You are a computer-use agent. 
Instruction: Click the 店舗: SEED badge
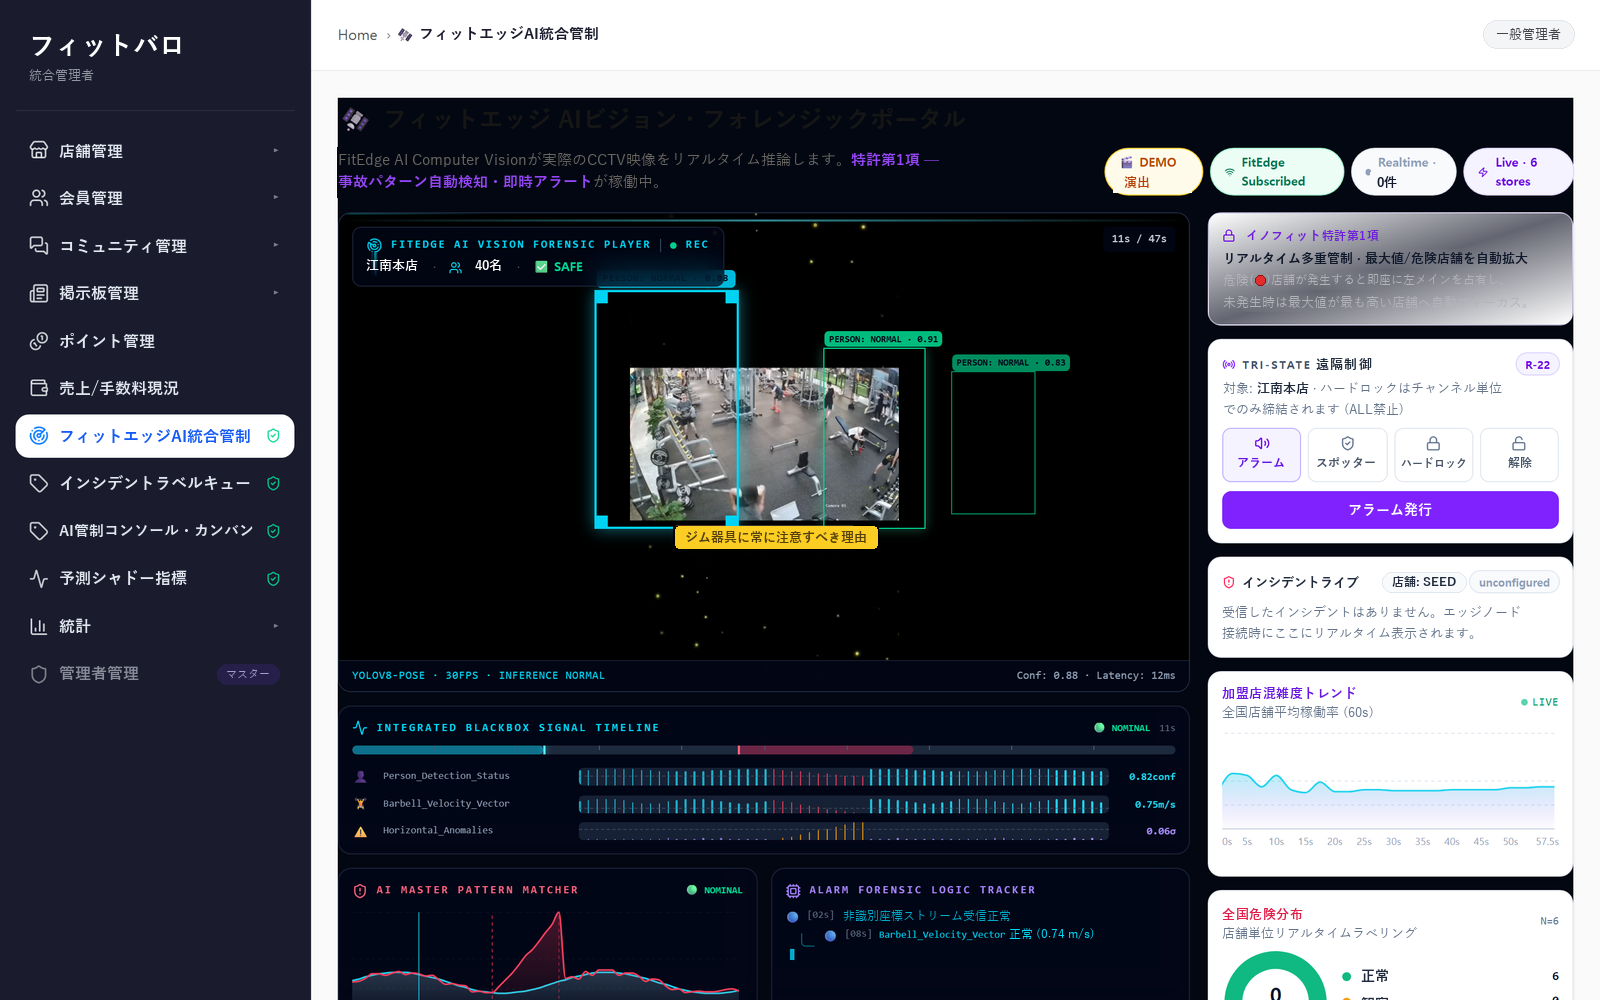(1424, 582)
